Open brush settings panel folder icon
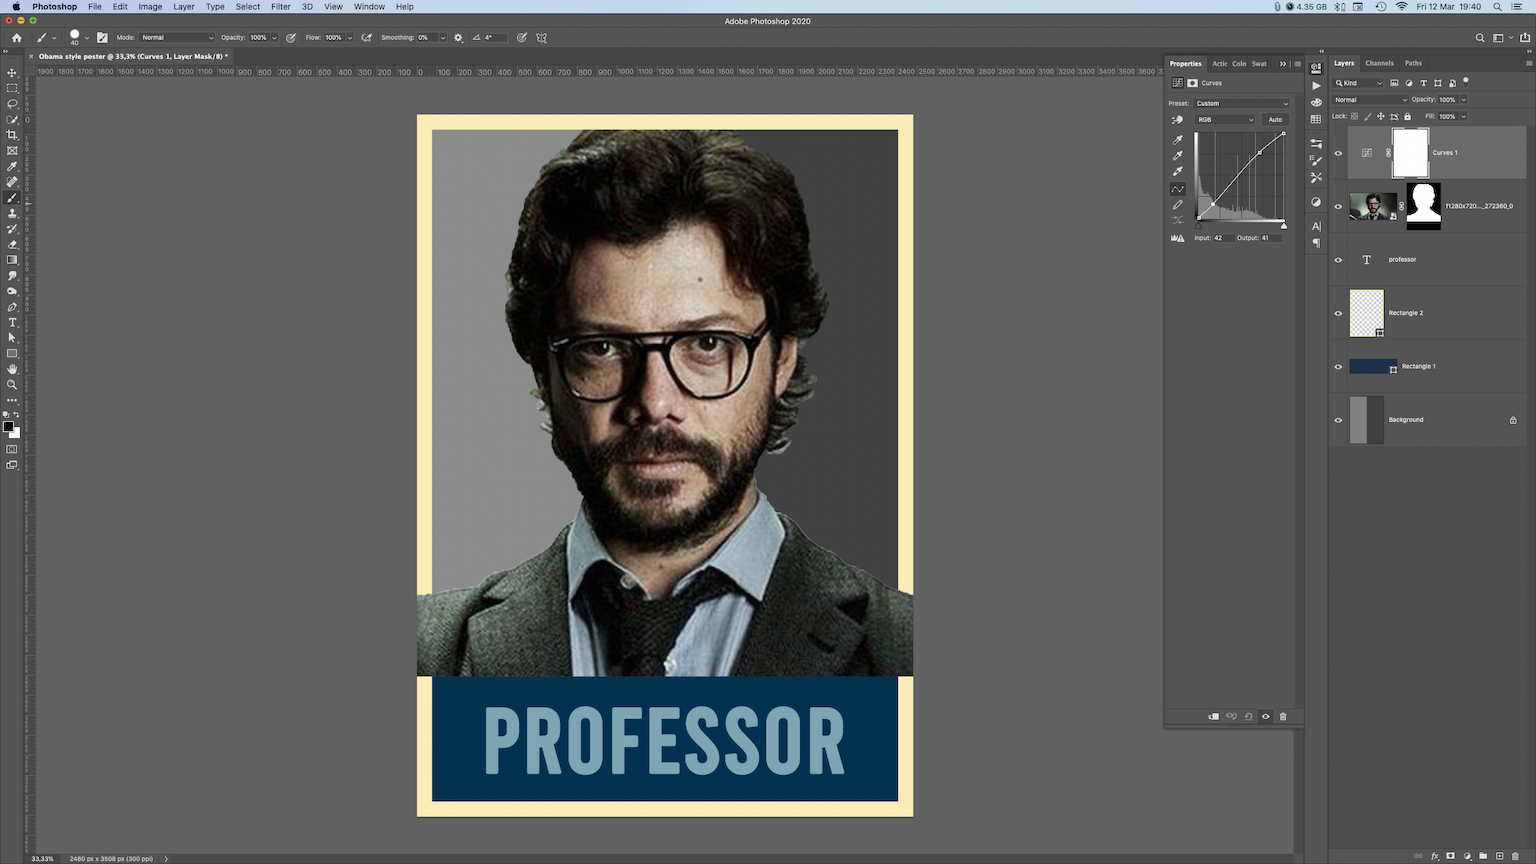This screenshot has height=864, width=1536. tap(102, 38)
